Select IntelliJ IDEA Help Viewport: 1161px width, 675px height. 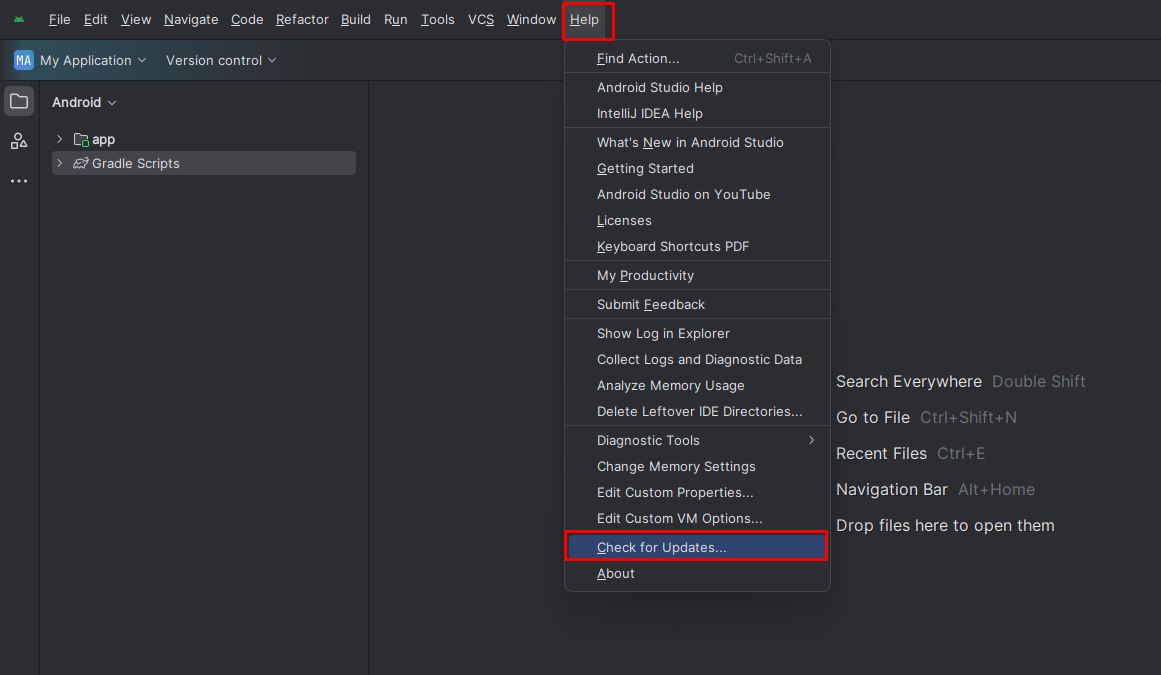[x=697, y=113]
